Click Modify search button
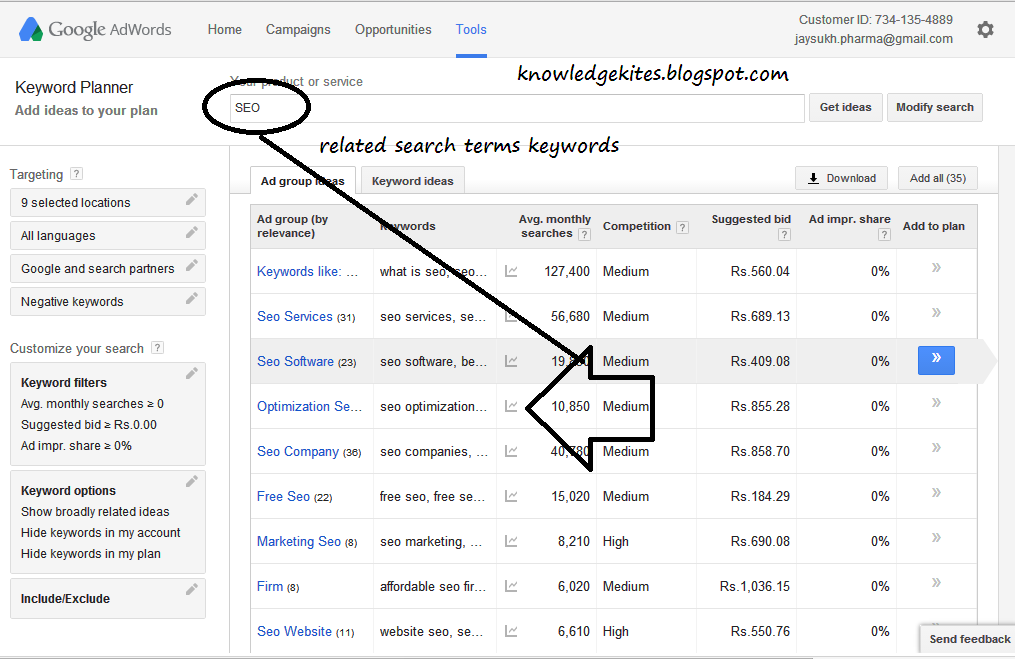The width and height of the screenshot is (1015, 659). [935, 107]
